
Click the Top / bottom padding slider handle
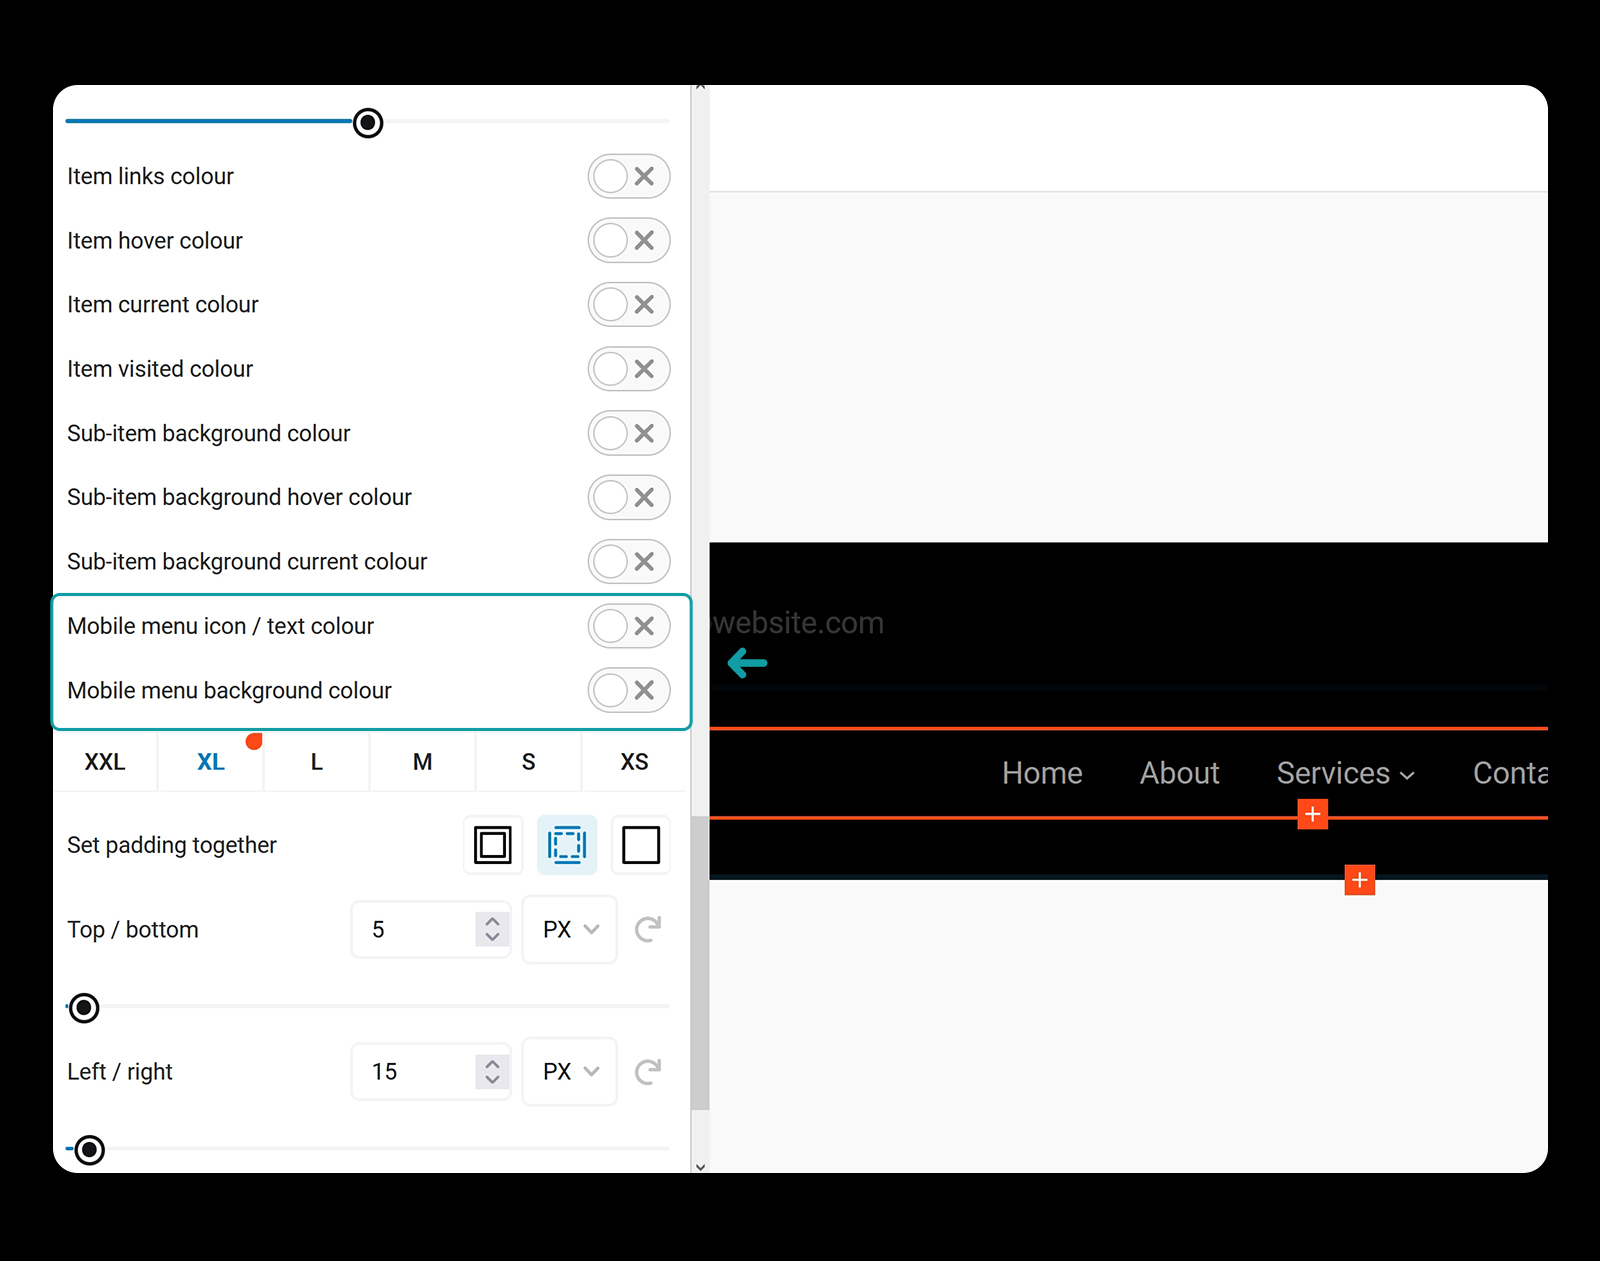click(84, 1008)
